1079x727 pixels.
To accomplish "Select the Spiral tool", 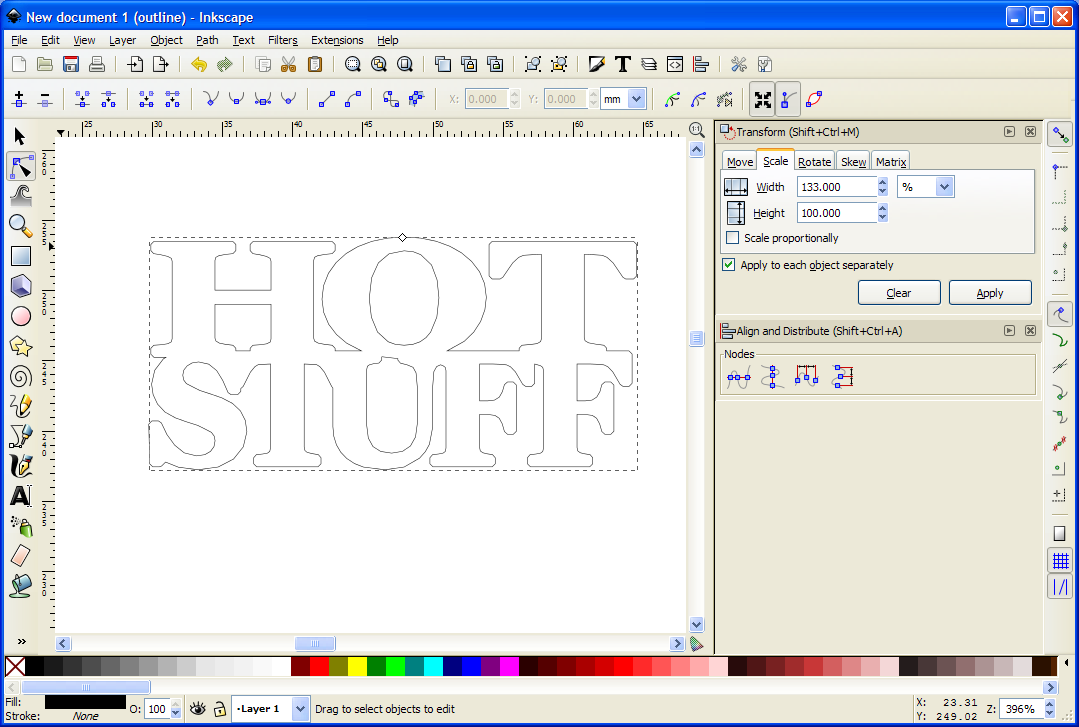I will (x=21, y=376).
